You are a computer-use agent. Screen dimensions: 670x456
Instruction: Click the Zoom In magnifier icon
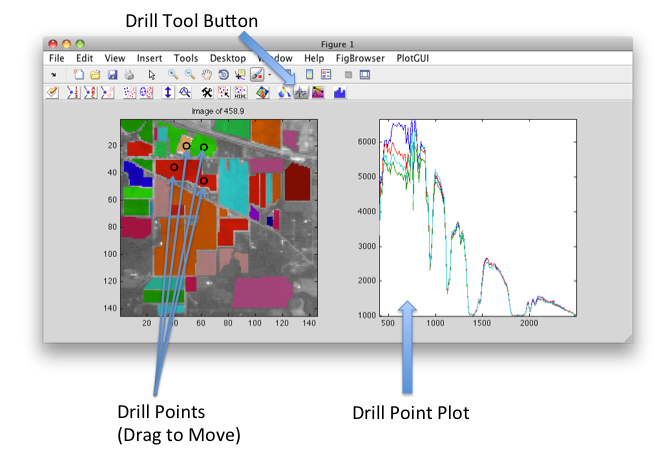pyautogui.click(x=173, y=75)
